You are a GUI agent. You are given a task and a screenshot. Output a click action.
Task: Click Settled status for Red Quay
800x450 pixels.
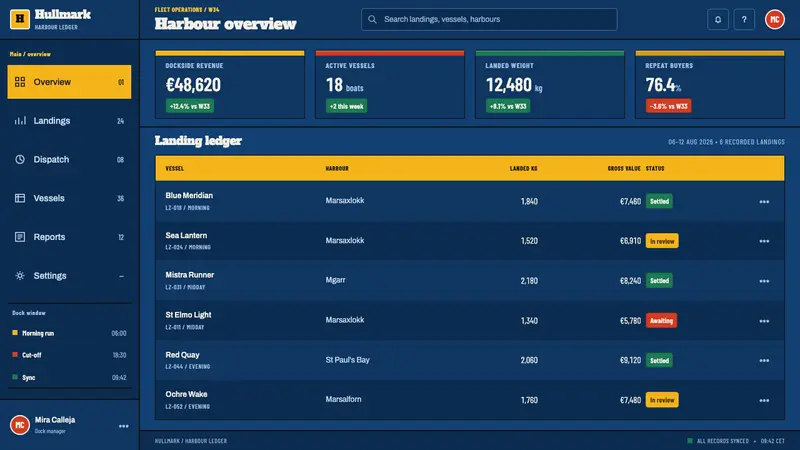659,360
